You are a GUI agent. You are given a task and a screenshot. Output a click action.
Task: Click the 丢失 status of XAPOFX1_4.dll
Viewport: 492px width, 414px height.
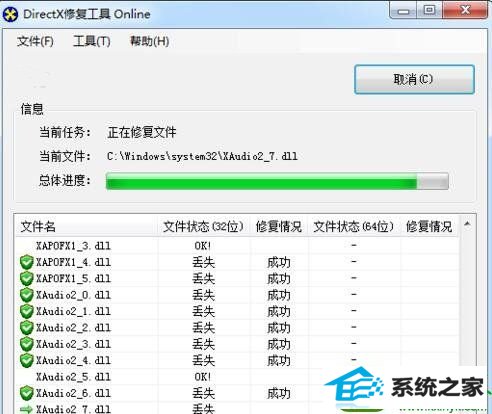click(x=204, y=262)
